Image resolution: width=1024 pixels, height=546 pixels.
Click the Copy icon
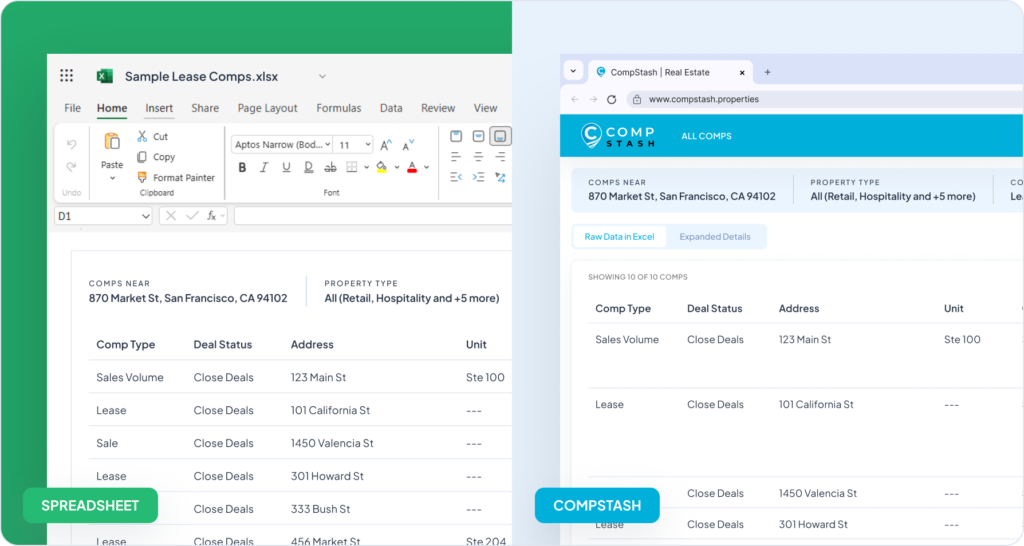(x=142, y=157)
